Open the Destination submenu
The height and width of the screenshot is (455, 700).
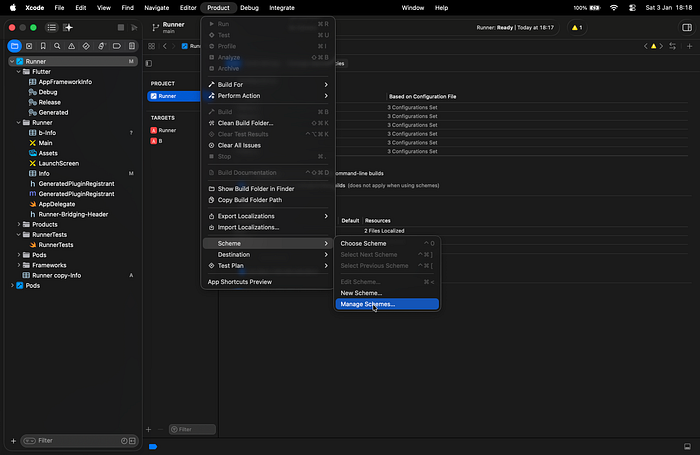point(268,255)
